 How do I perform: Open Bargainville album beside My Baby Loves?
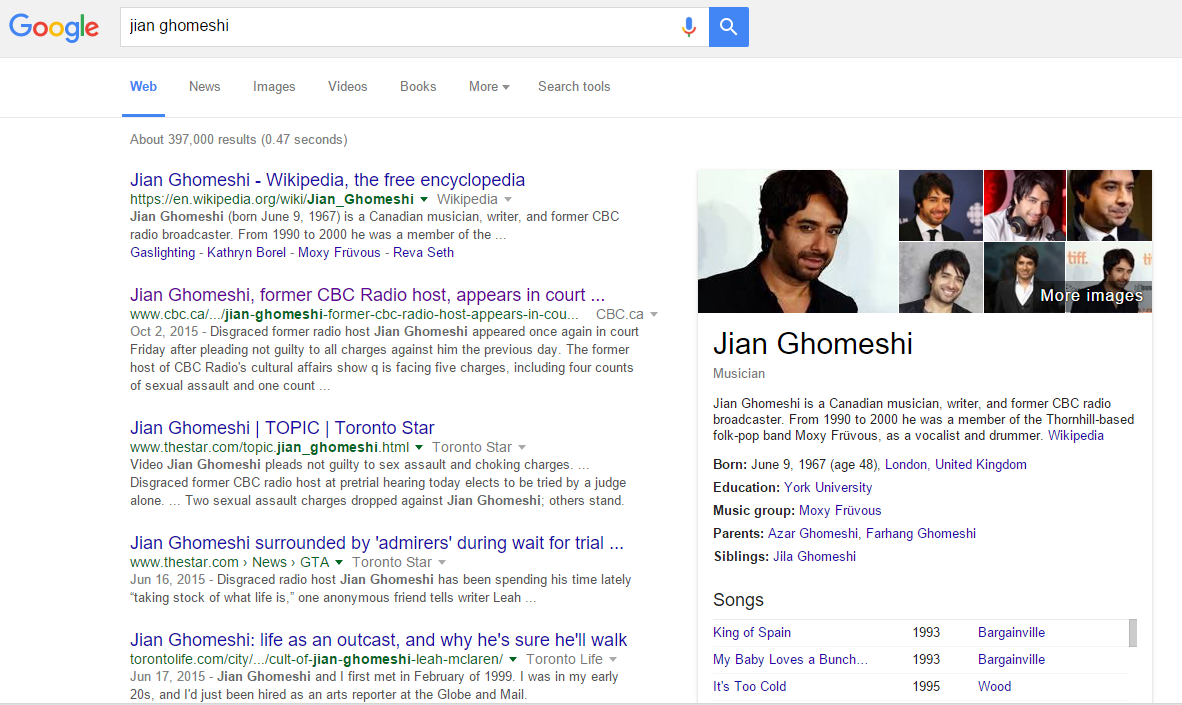coord(1011,660)
